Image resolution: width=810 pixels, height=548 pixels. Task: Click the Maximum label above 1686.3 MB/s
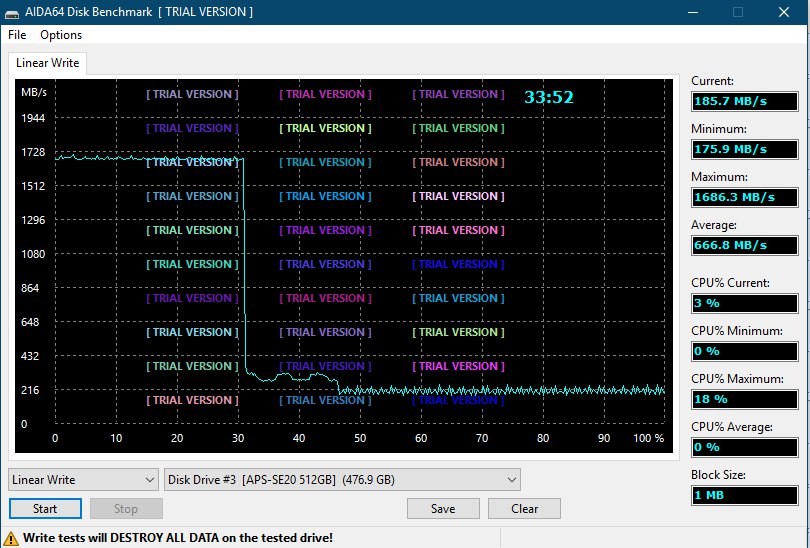pos(719,177)
